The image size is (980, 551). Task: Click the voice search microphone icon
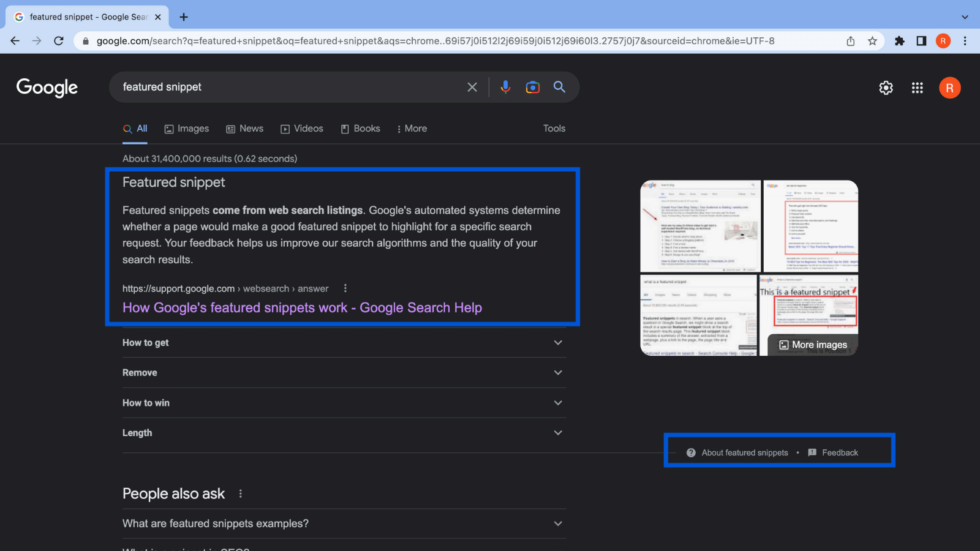click(505, 87)
